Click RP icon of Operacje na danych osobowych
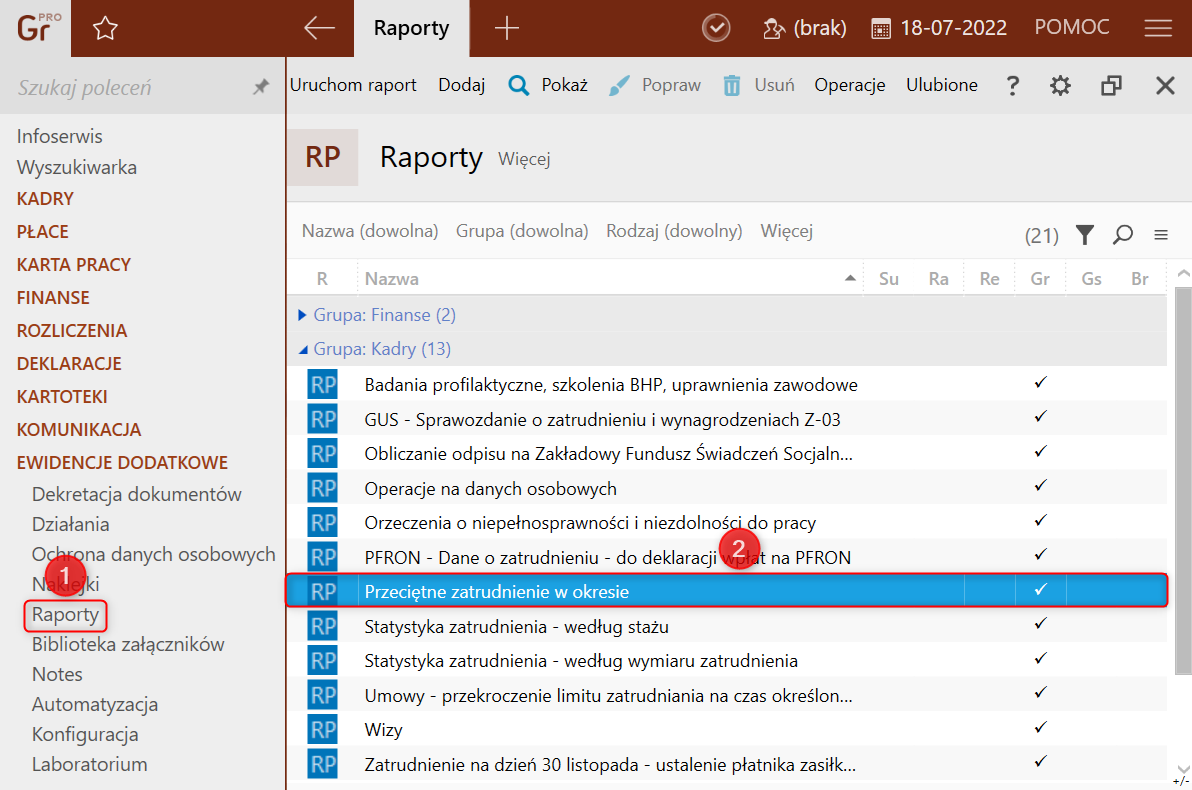Image resolution: width=1192 pixels, height=790 pixels. (x=322, y=488)
